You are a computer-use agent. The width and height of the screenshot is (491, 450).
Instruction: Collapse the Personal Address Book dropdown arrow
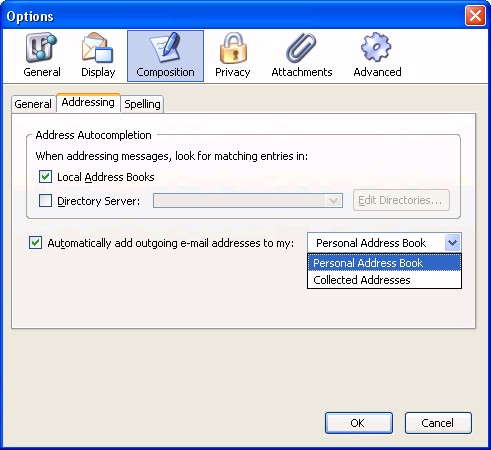point(453,242)
